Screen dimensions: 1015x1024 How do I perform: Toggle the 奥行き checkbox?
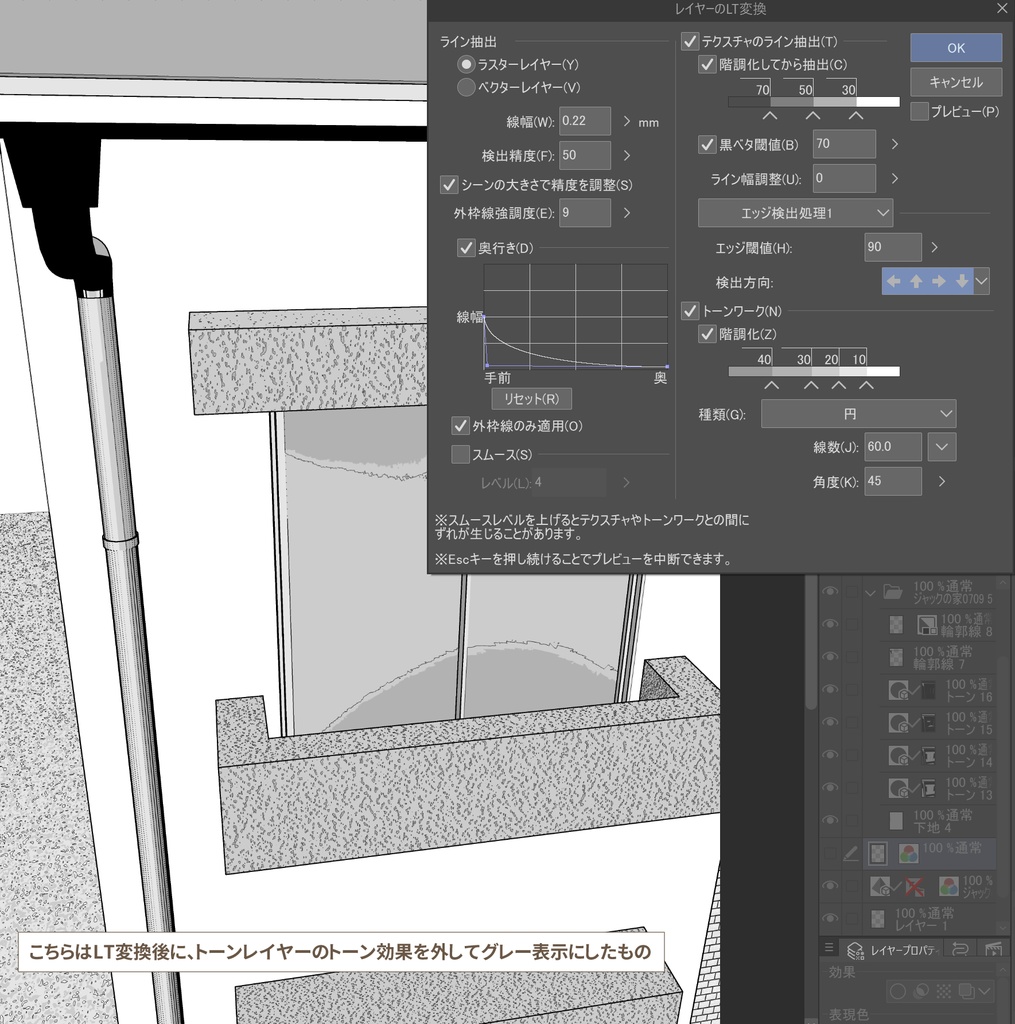(x=466, y=248)
